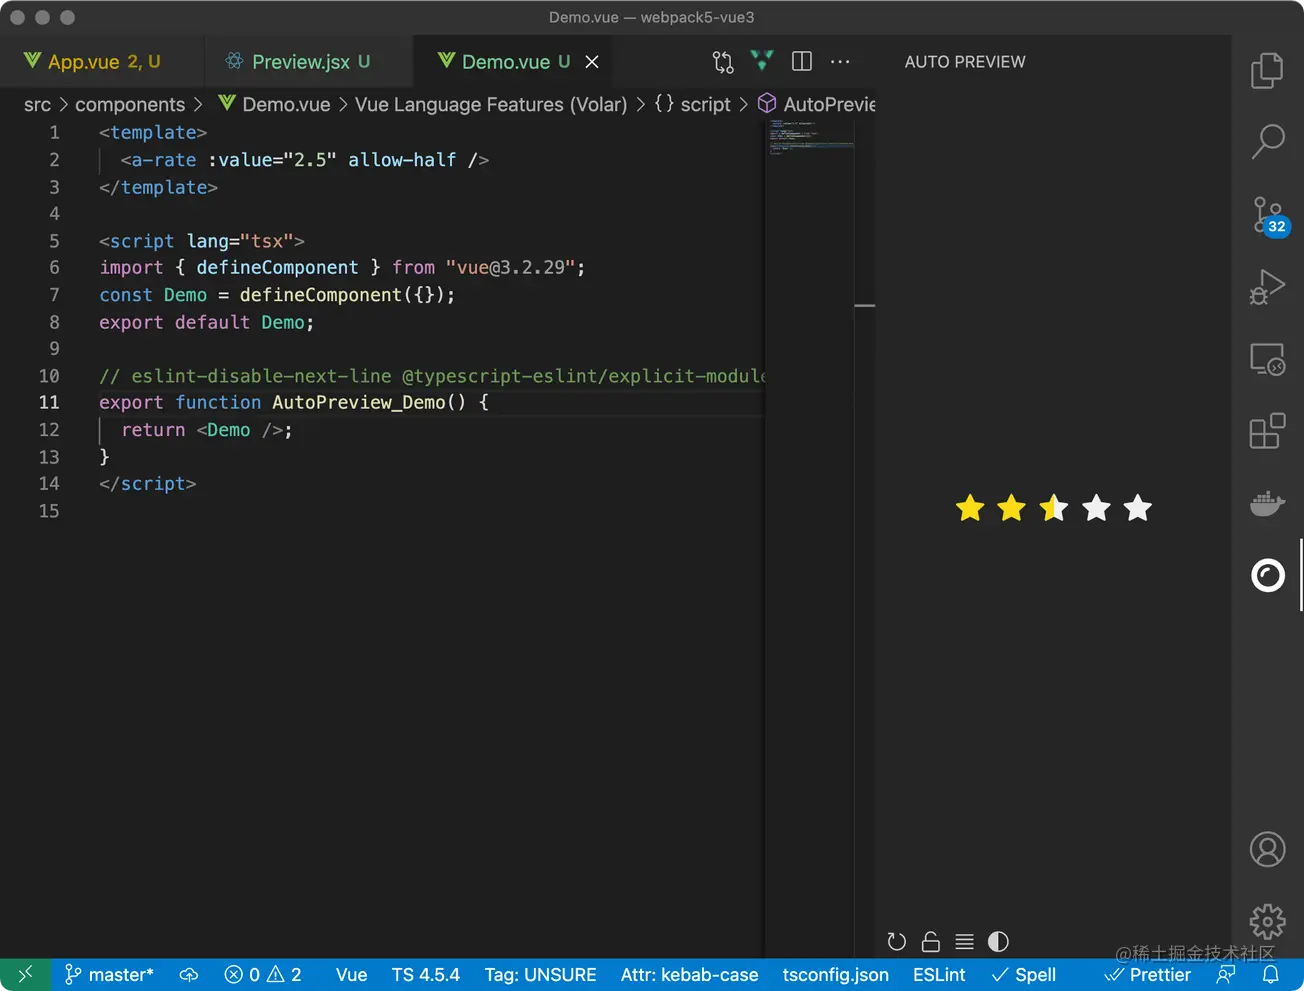Open the Extensions icon
Screen dimensions: 1304x991
point(1267,431)
